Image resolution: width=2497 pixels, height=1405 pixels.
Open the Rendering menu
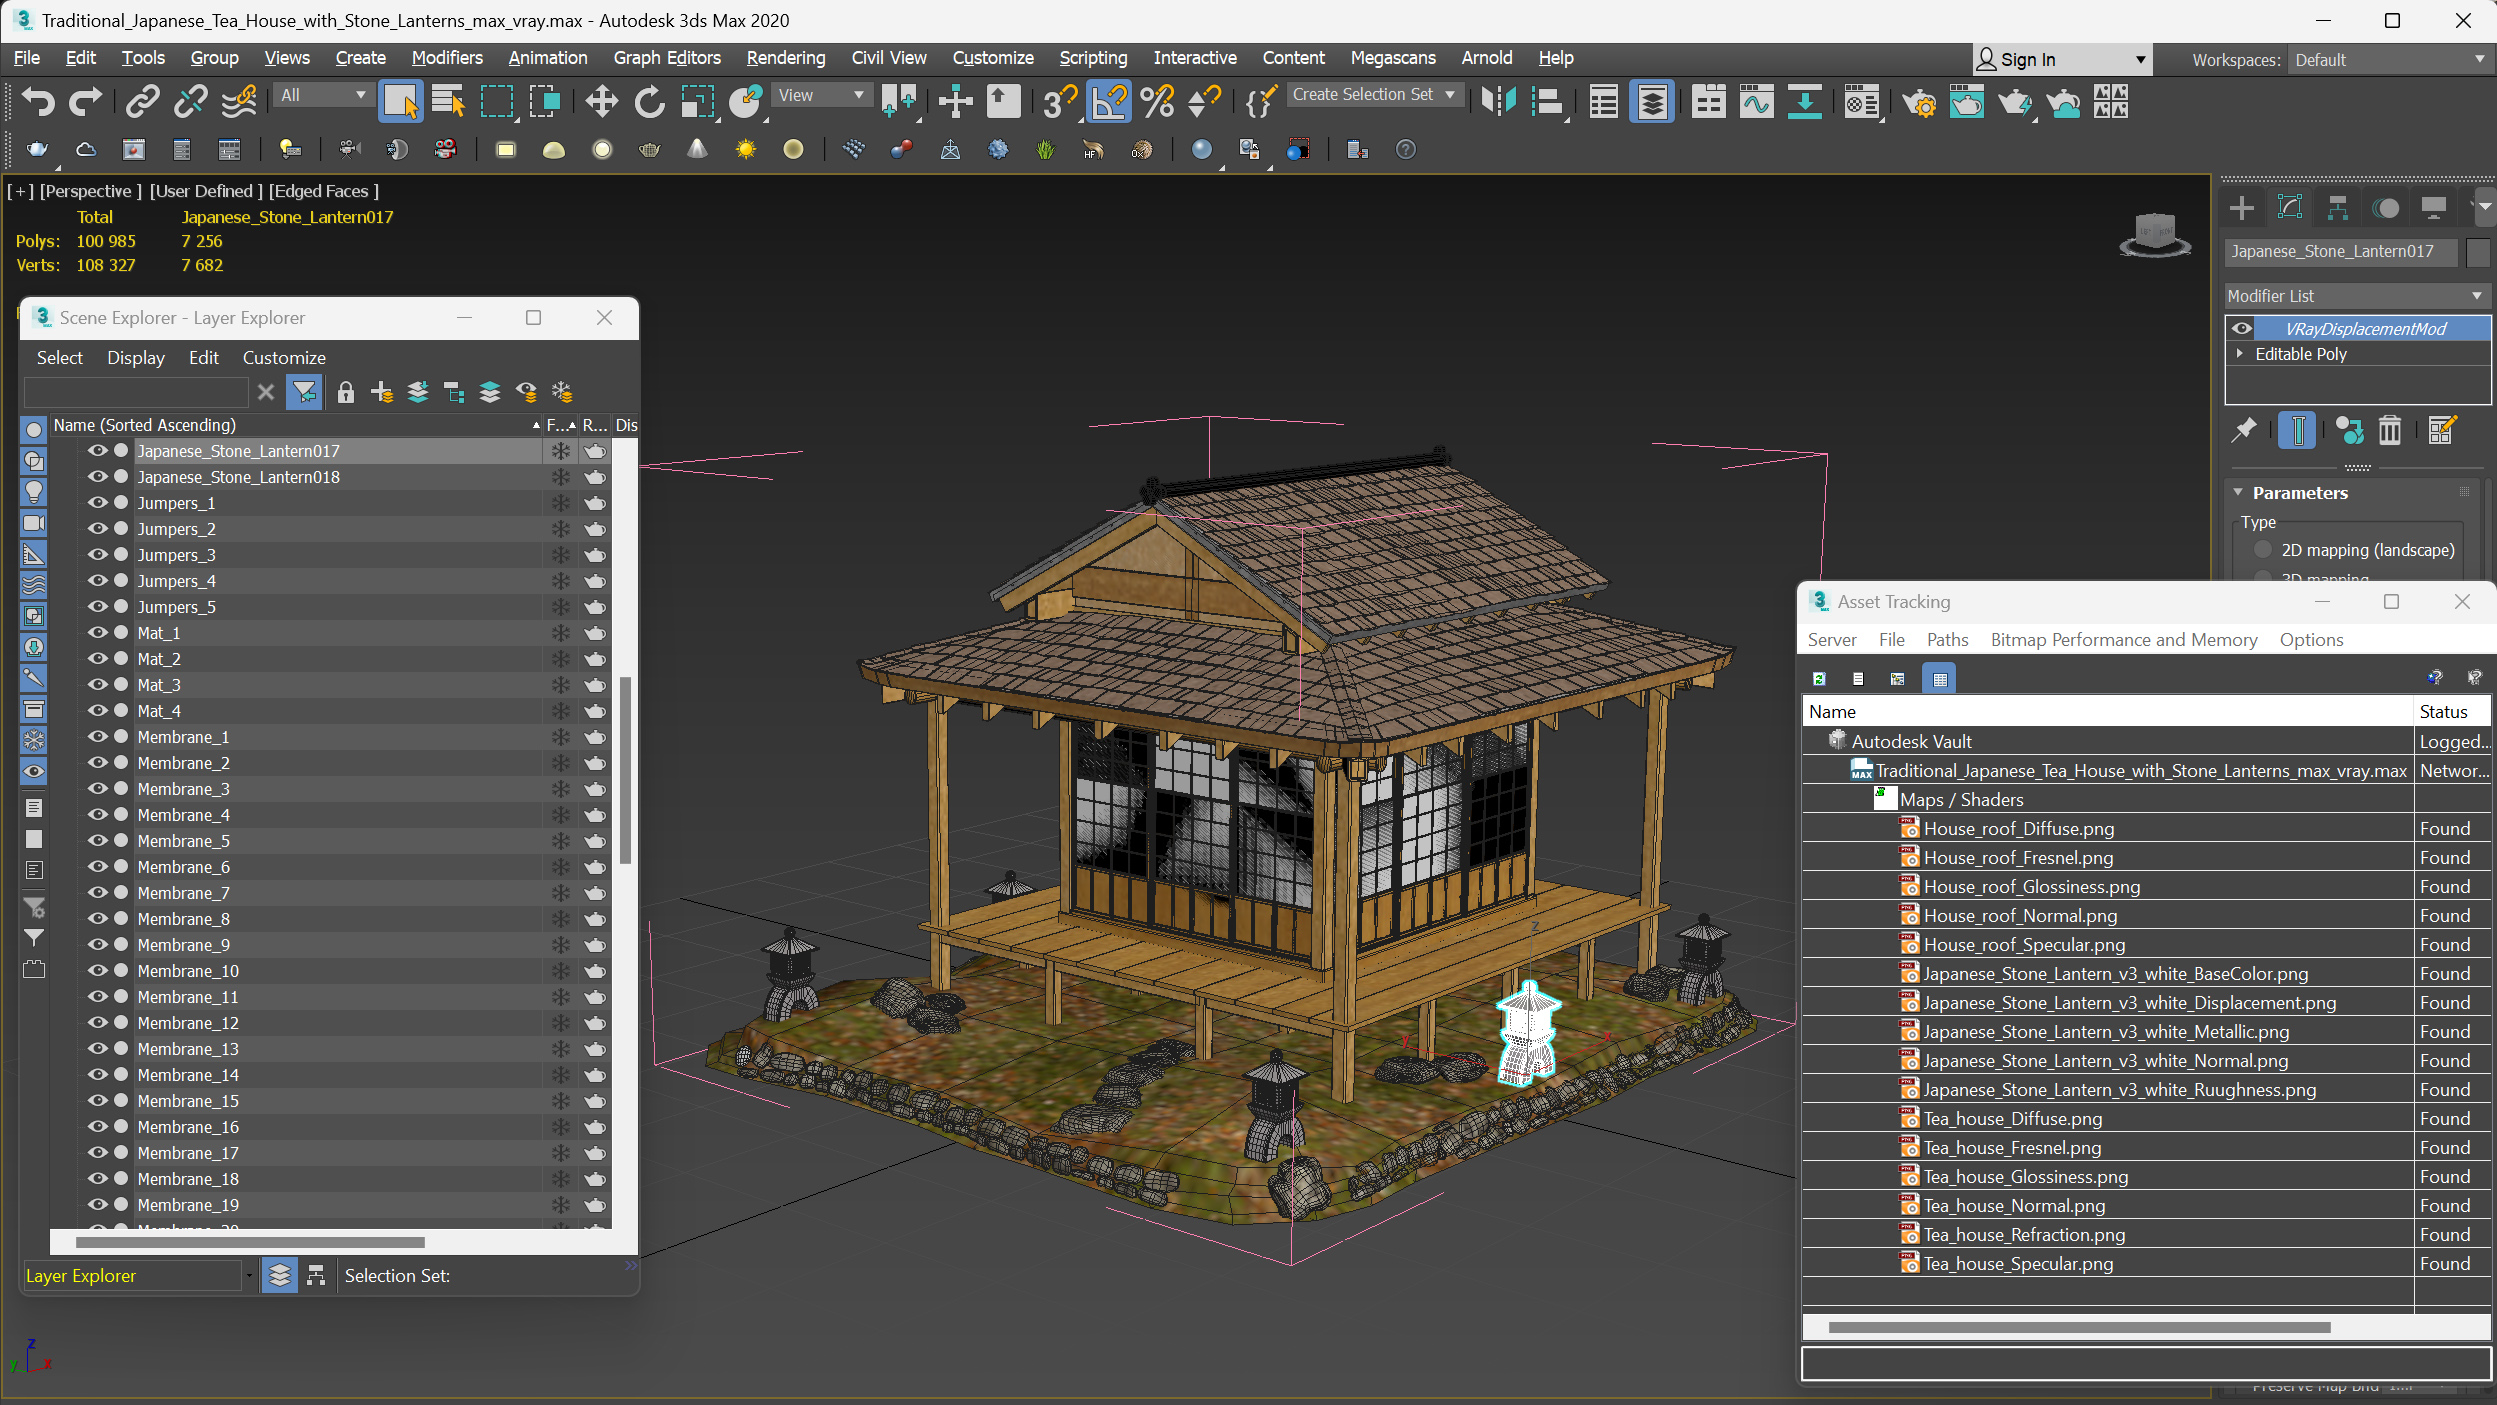[786, 58]
